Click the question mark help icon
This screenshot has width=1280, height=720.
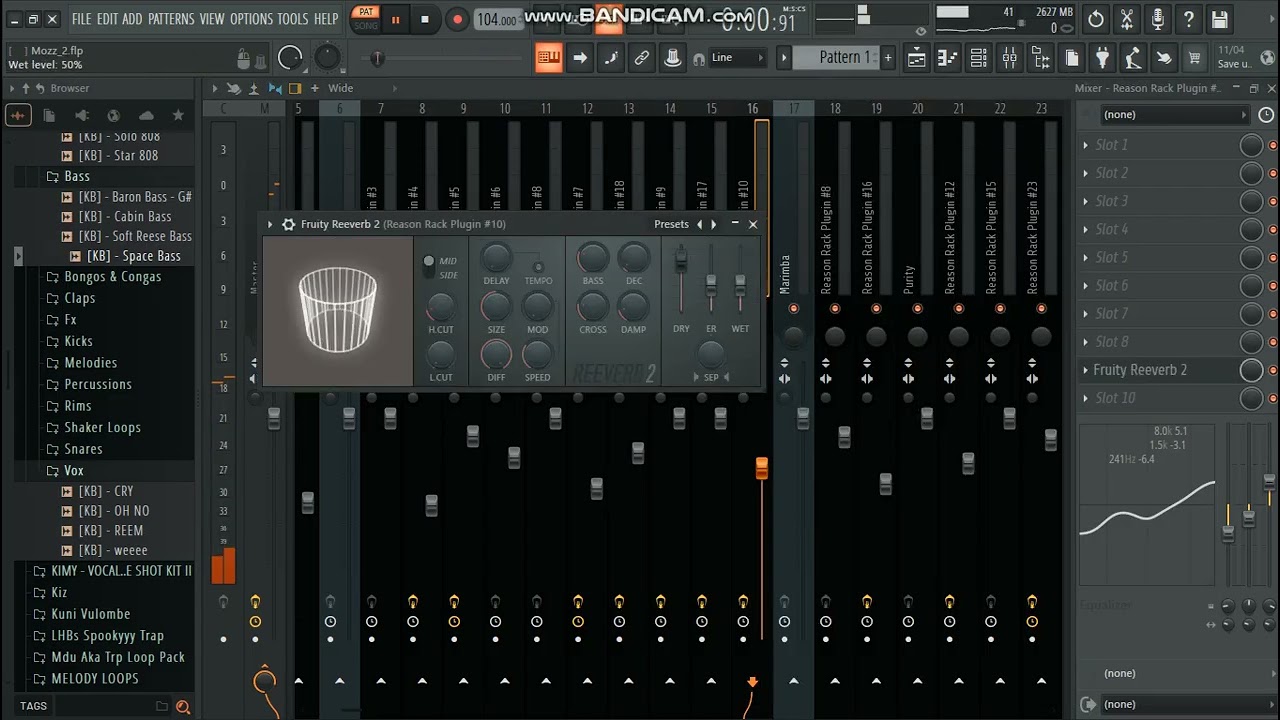[1188, 19]
